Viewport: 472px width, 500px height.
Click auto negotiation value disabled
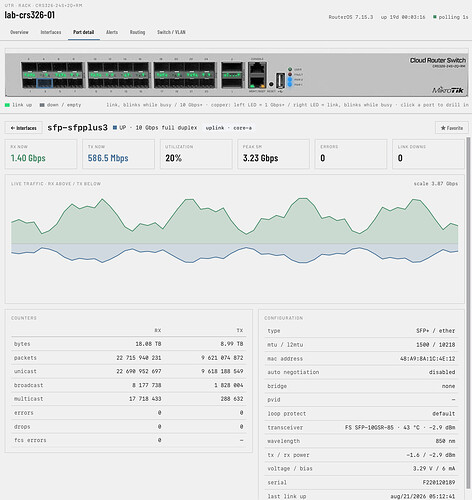tap(442, 372)
